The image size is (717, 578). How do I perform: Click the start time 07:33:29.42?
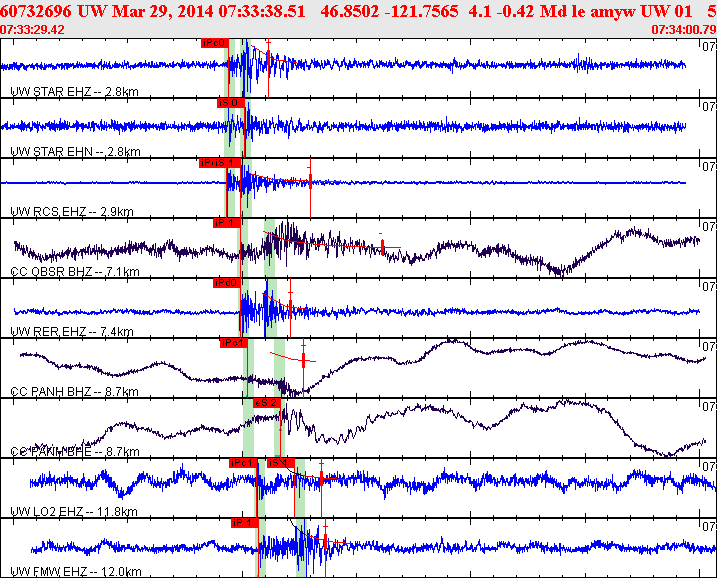[32, 30]
